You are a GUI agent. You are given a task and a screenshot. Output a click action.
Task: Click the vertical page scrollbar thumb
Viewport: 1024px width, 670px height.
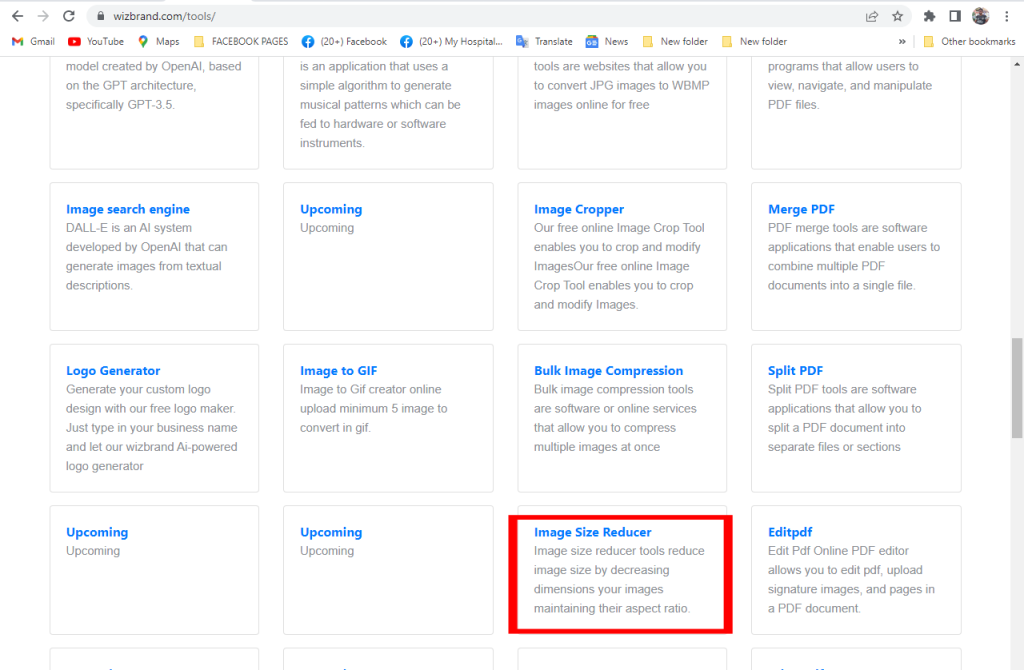[1017, 387]
